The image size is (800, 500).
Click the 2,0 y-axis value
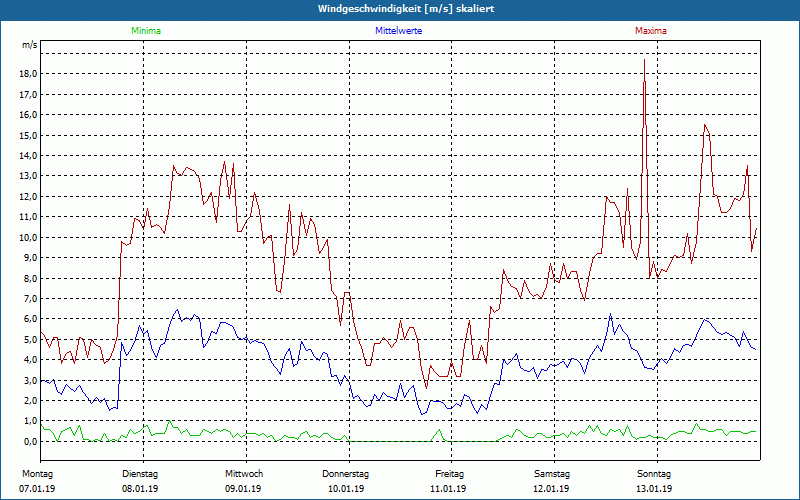pyautogui.click(x=31, y=401)
